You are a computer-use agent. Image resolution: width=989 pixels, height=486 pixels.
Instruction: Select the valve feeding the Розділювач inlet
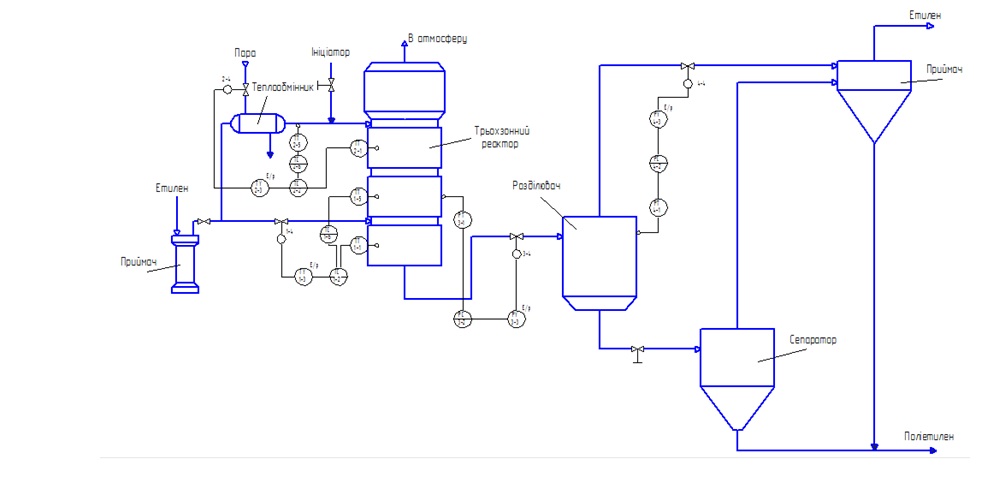pyautogui.click(x=517, y=236)
